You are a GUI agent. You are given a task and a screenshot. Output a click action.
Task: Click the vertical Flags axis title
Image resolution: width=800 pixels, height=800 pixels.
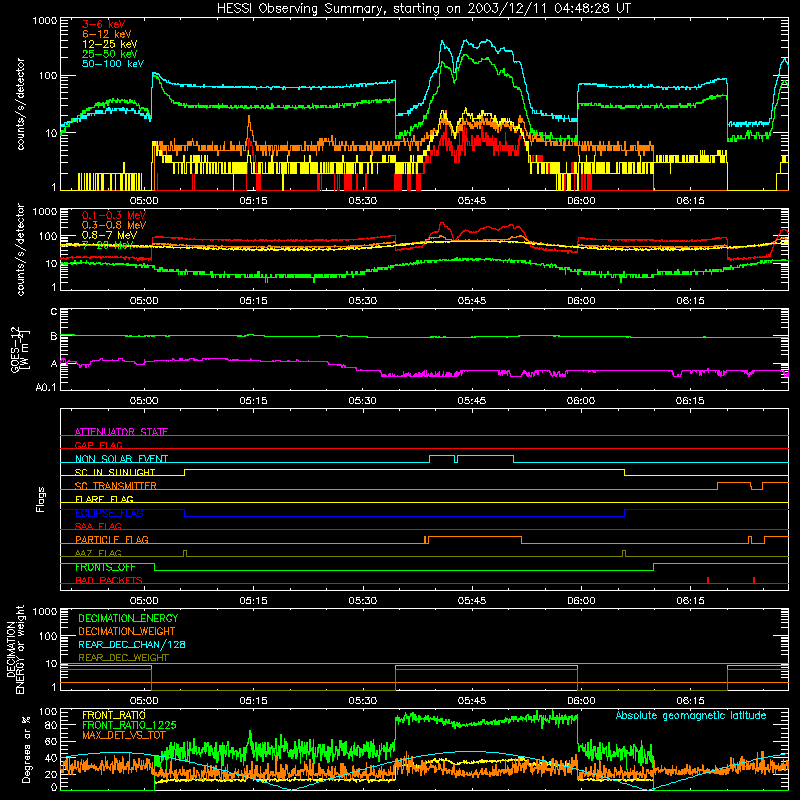[x=41, y=499]
